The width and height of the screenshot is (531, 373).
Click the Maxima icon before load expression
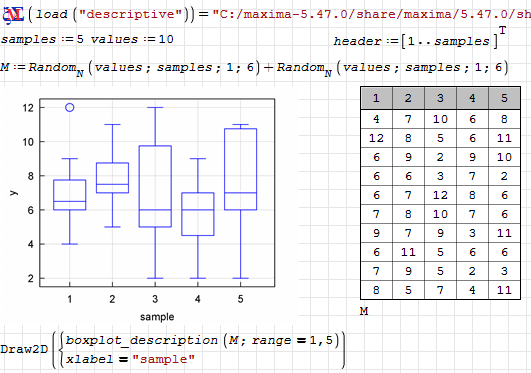point(13,14)
